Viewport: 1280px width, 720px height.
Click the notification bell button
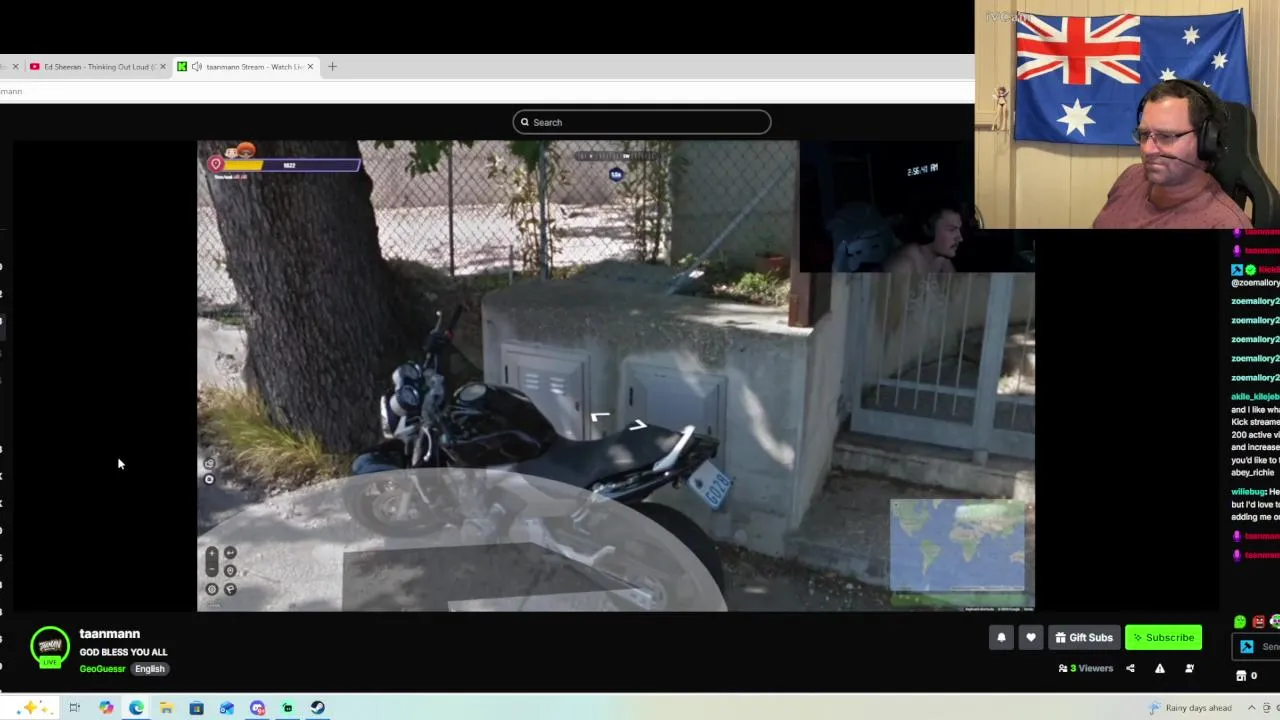(1001, 638)
